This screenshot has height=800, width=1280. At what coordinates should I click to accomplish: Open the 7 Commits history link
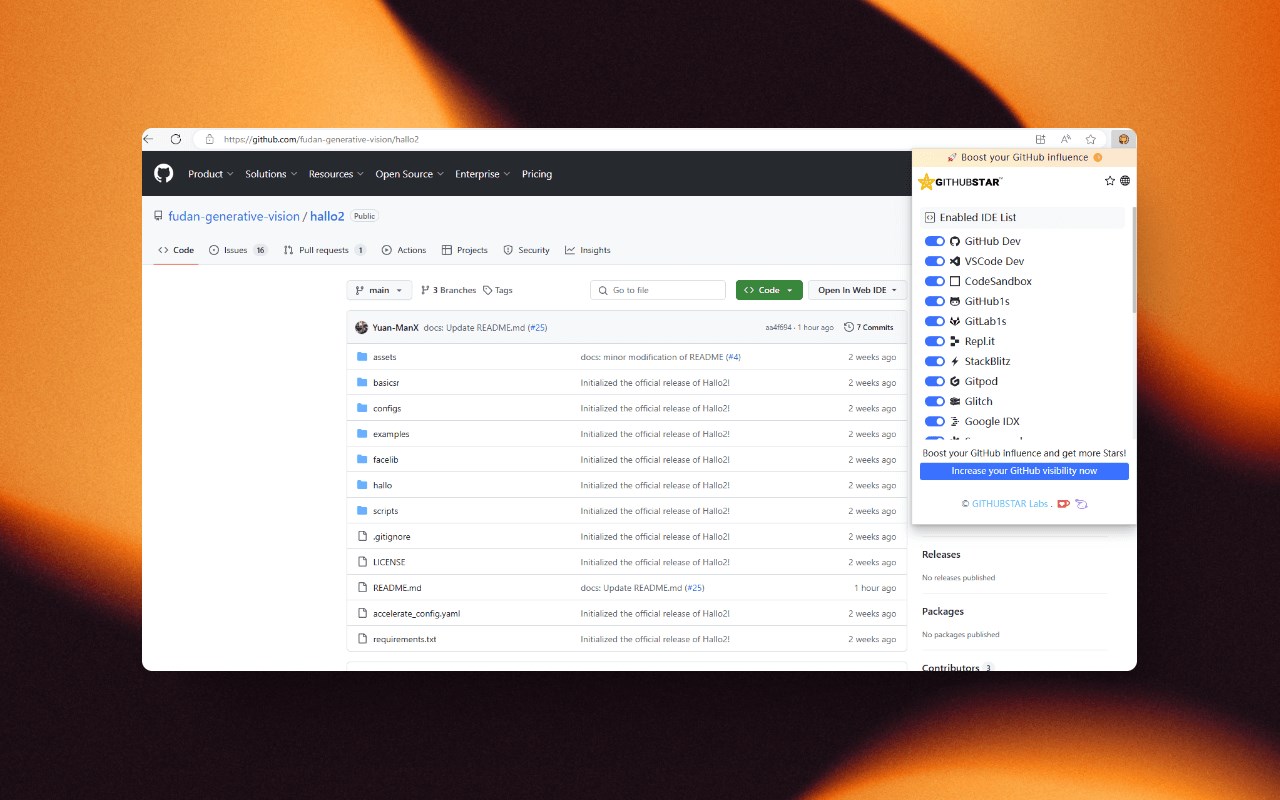(868, 327)
